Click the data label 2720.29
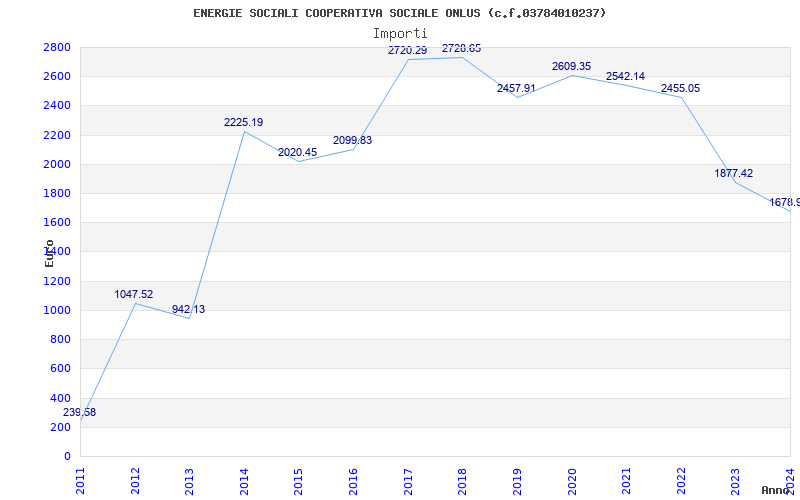The height and width of the screenshot is (500, 800). [408, 50]
